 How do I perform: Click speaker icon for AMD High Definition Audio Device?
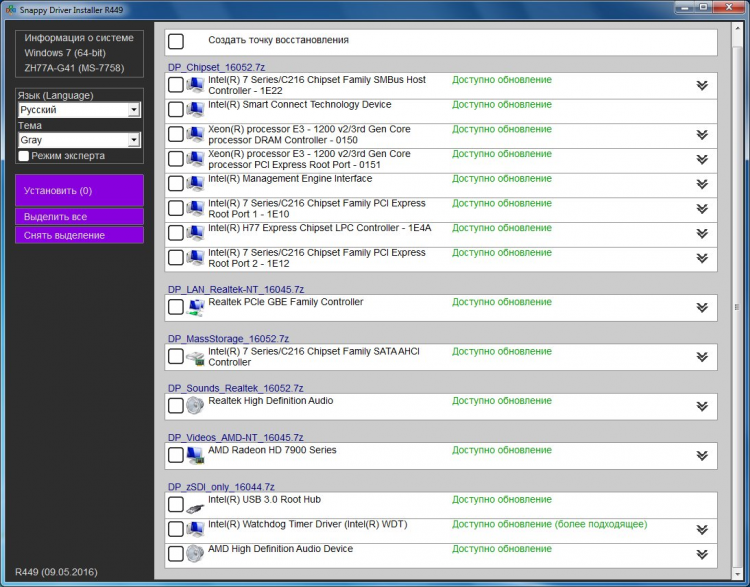195,554
